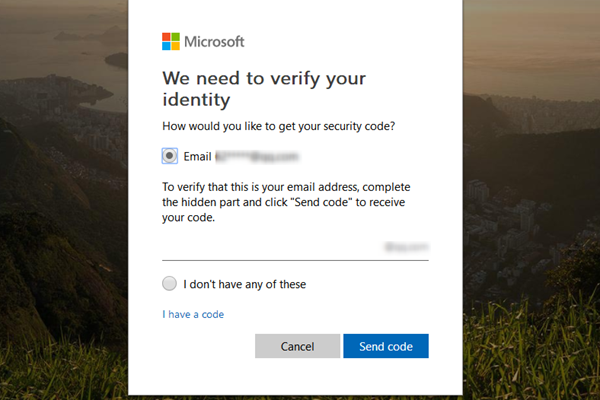Click the city background right of dialog
Image resolution: width=600 pixels, height=400 pixels.
(530, 200)
